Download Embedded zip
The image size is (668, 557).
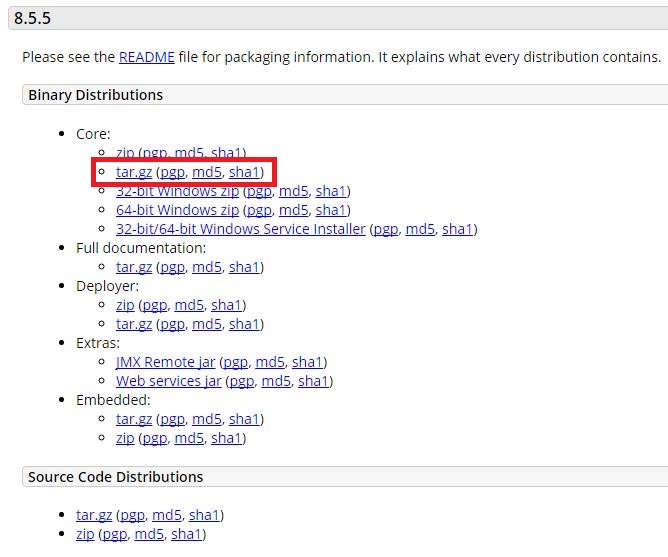tap(125, 438)
